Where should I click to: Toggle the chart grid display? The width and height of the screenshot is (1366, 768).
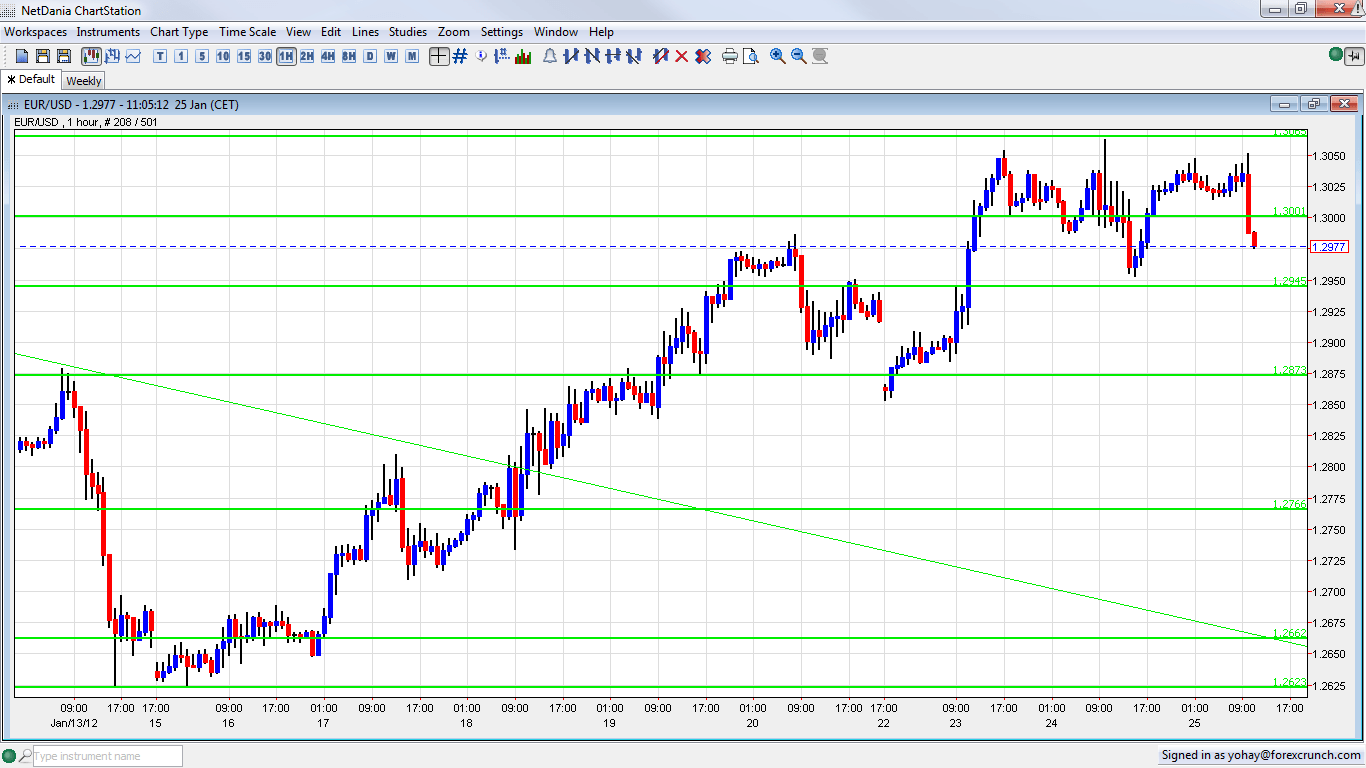pyautogui.click(x=460, y=56)
